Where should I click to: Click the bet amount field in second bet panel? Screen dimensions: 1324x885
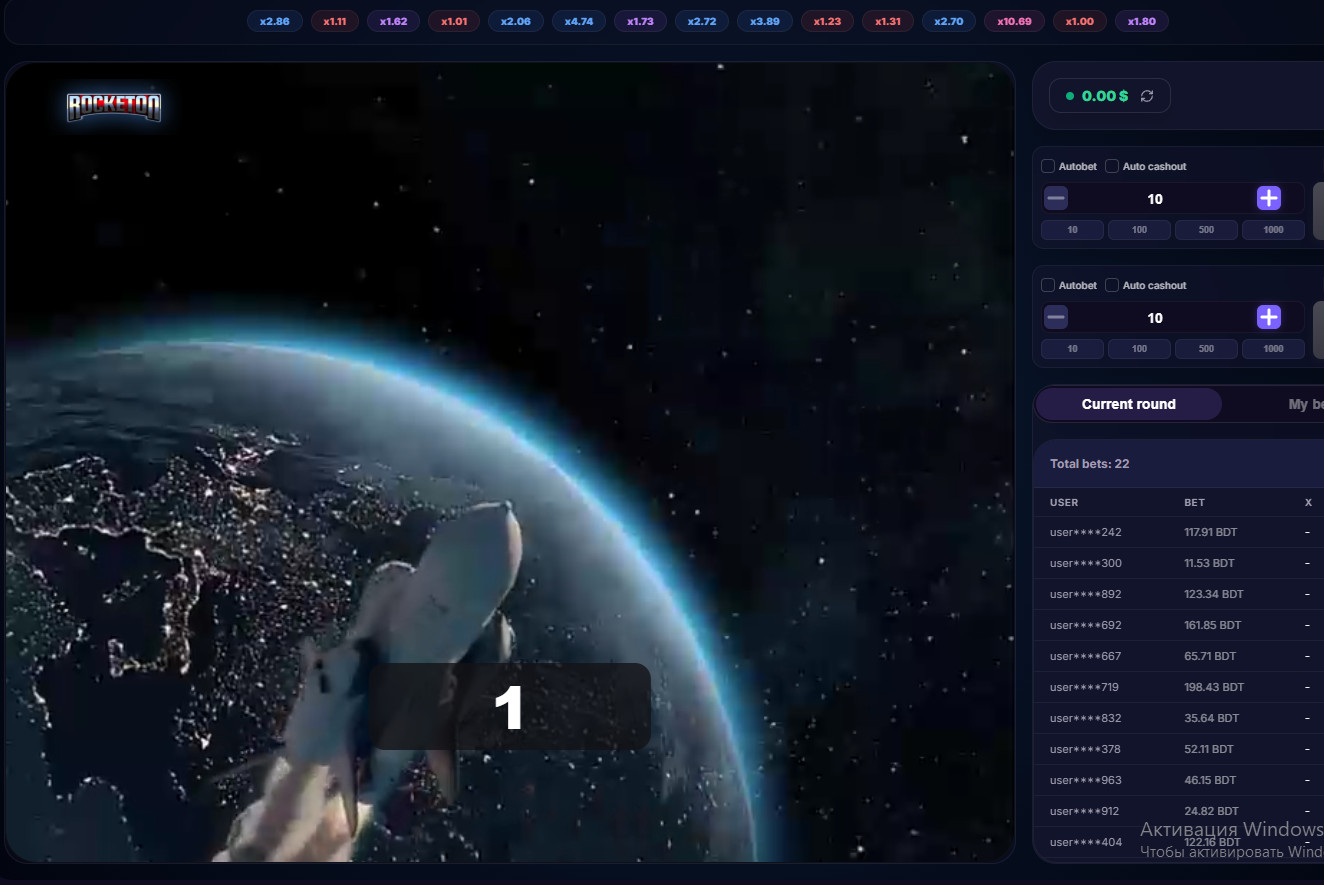[x=1155, y=318]
